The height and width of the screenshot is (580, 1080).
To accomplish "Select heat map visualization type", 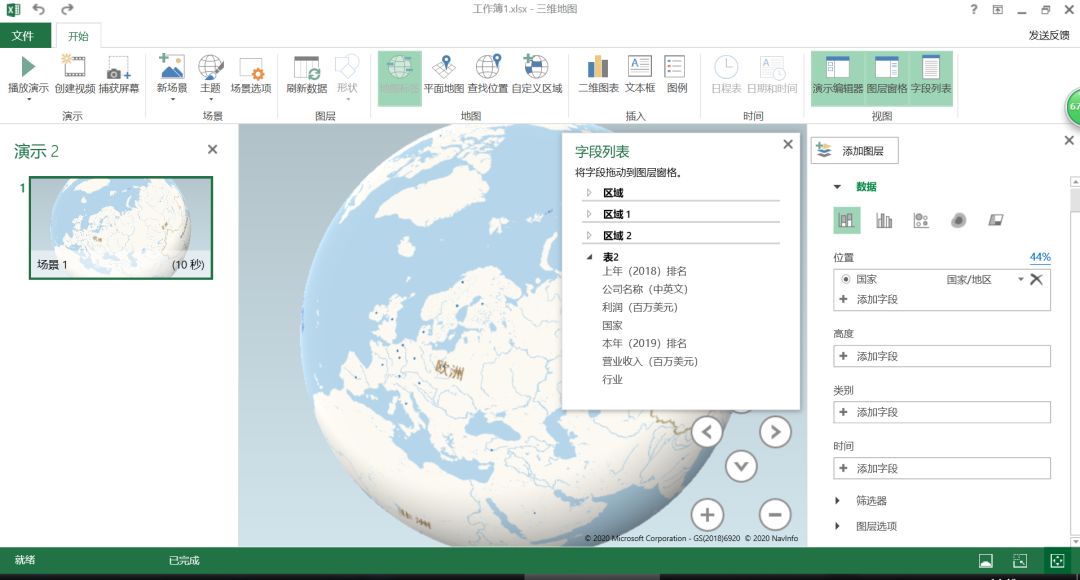I will [x=958, y=220].
